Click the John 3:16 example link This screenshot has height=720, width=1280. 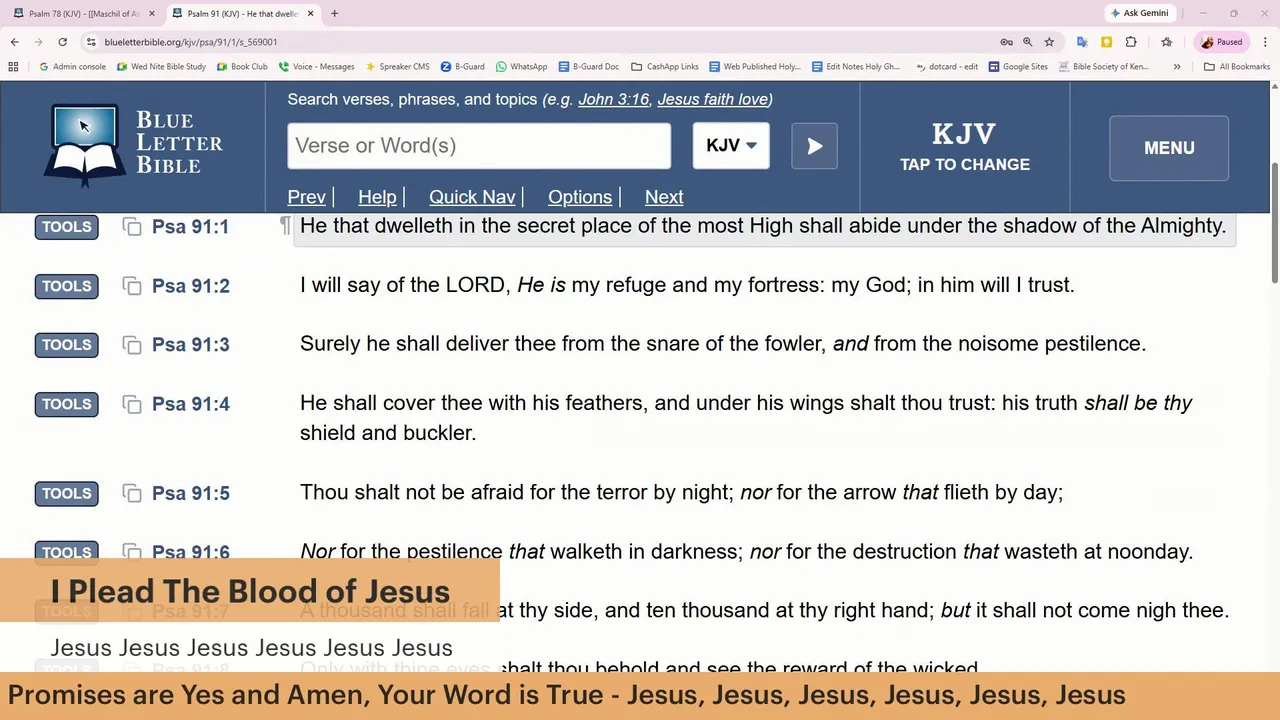[x=613, y=99]
